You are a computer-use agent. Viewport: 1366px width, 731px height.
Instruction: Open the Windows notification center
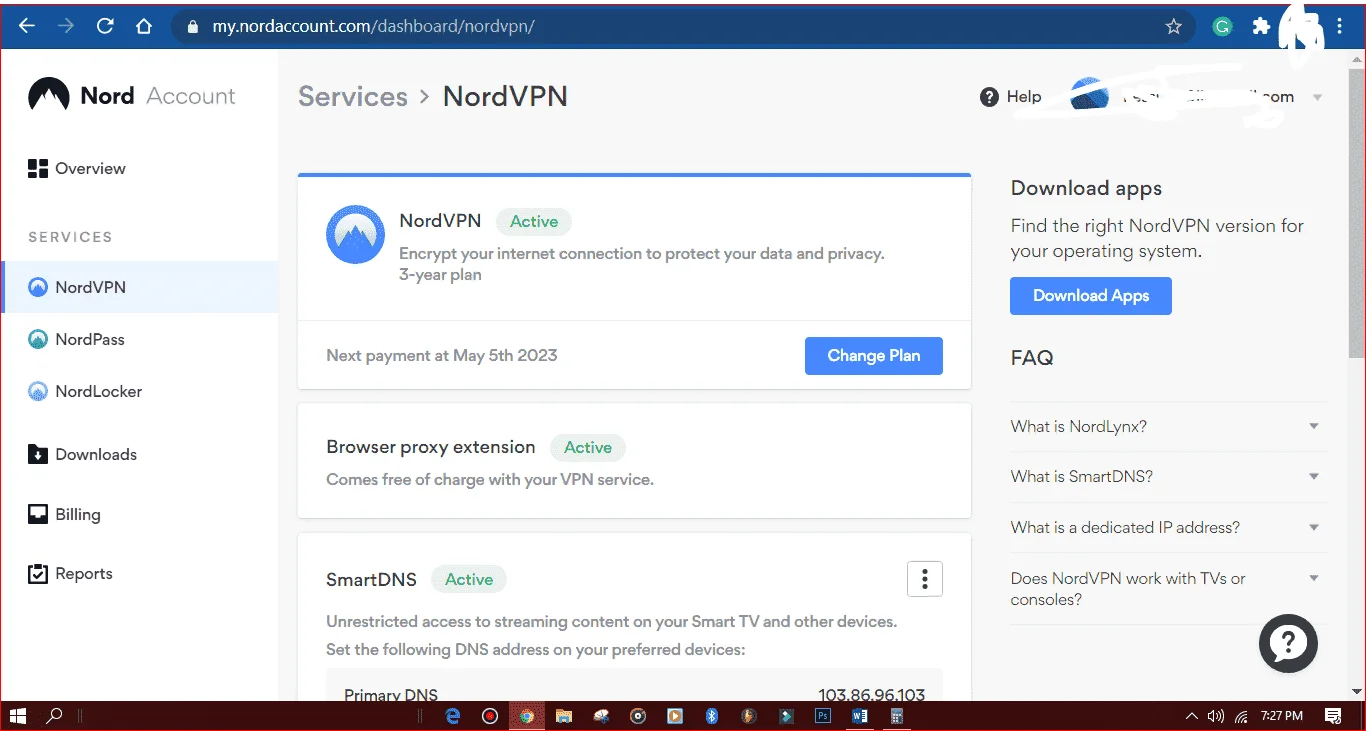tap(1333, 716)
